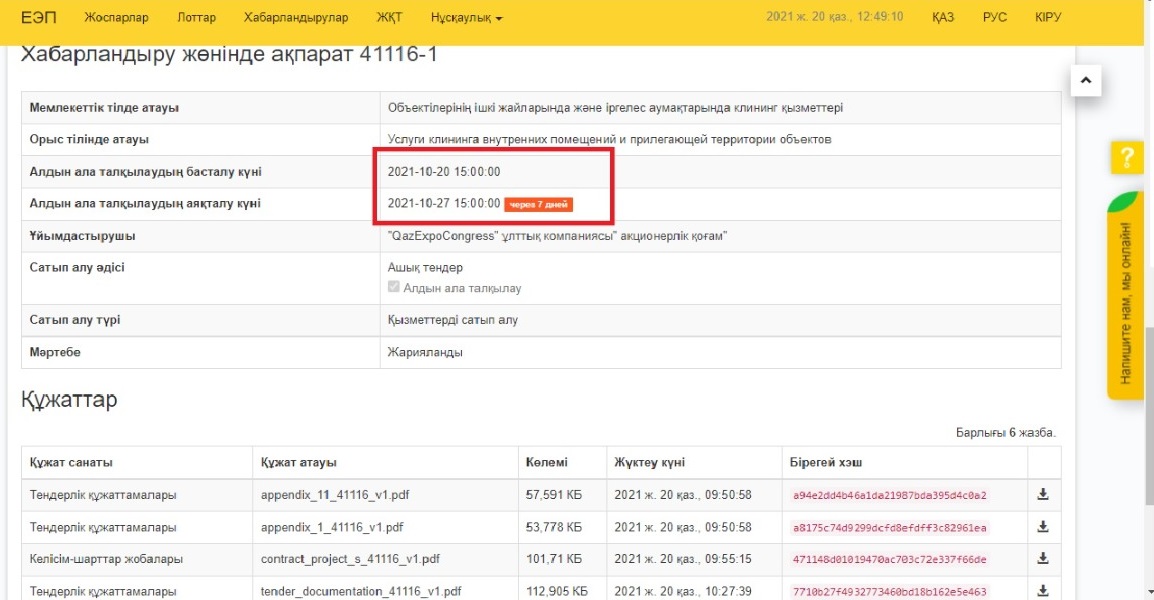This screenshot has width=1154, height=600.
Task: Download the contract_project_s_41116_v1.pdf file
Action: [1043, 559]
